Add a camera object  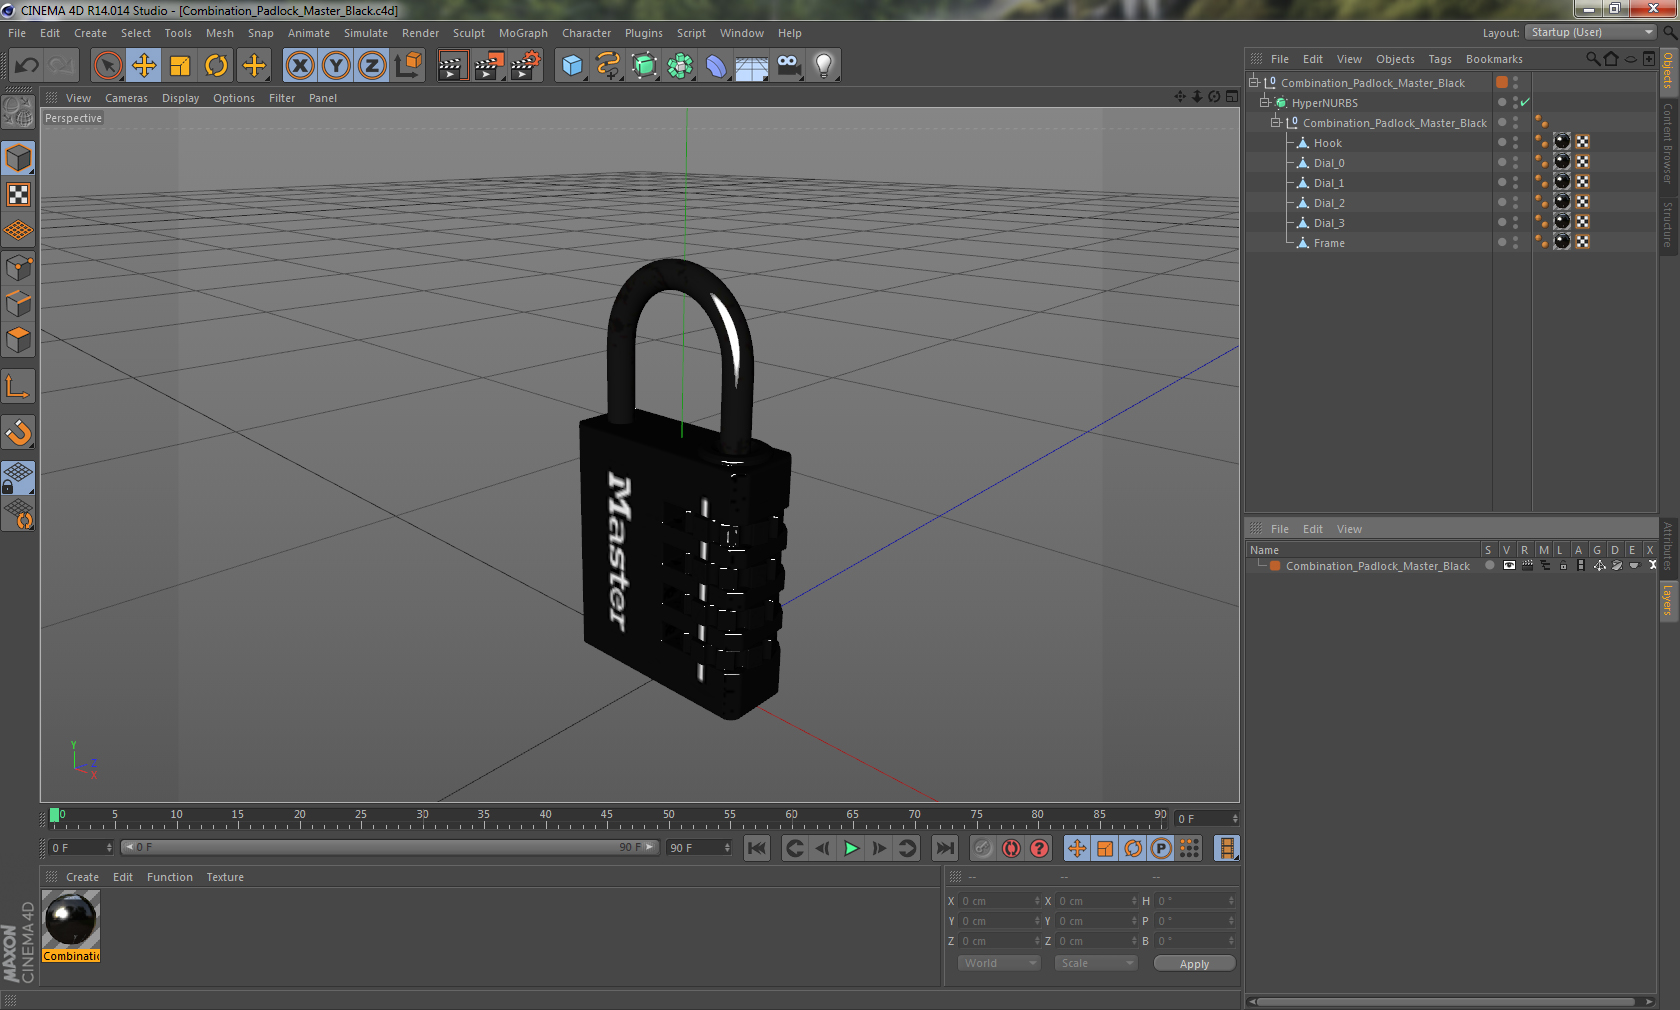pyautogui.click(x=788, y=66)
